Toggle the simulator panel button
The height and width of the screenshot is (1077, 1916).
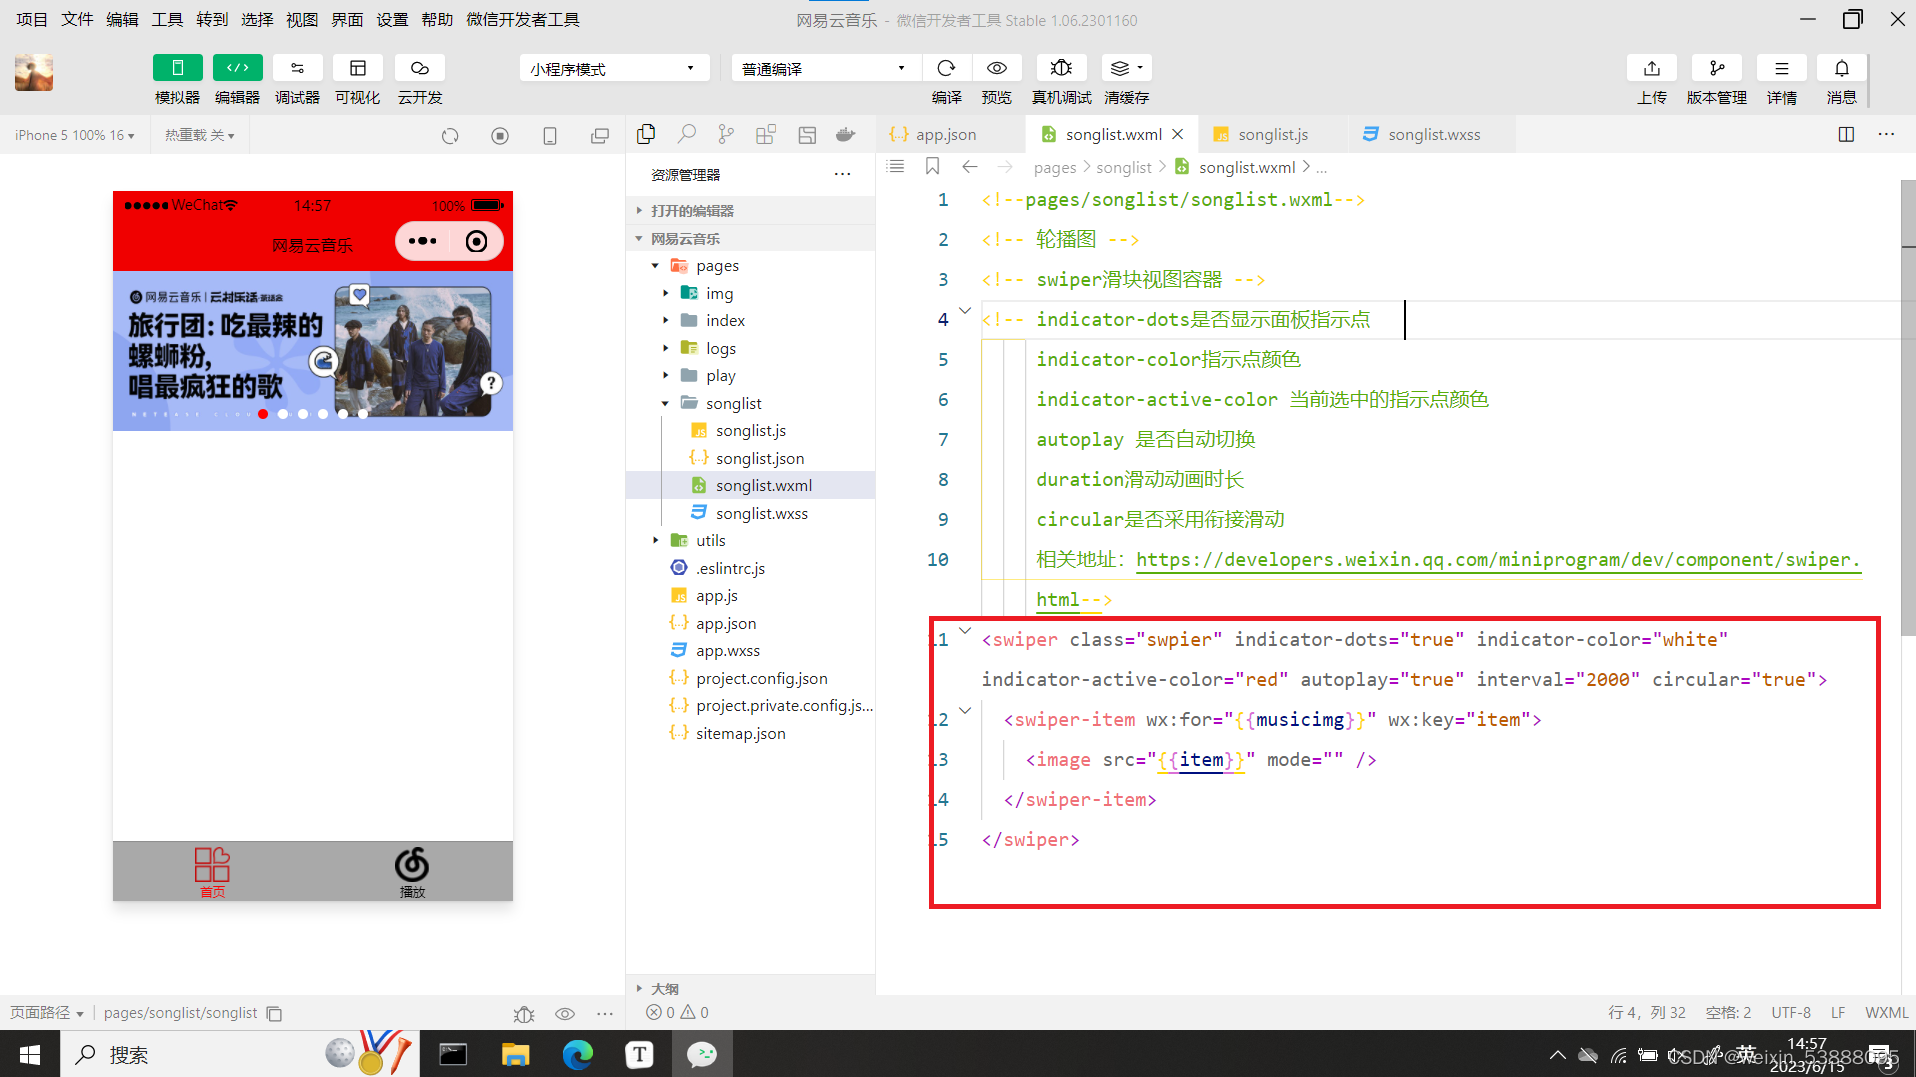178,68
